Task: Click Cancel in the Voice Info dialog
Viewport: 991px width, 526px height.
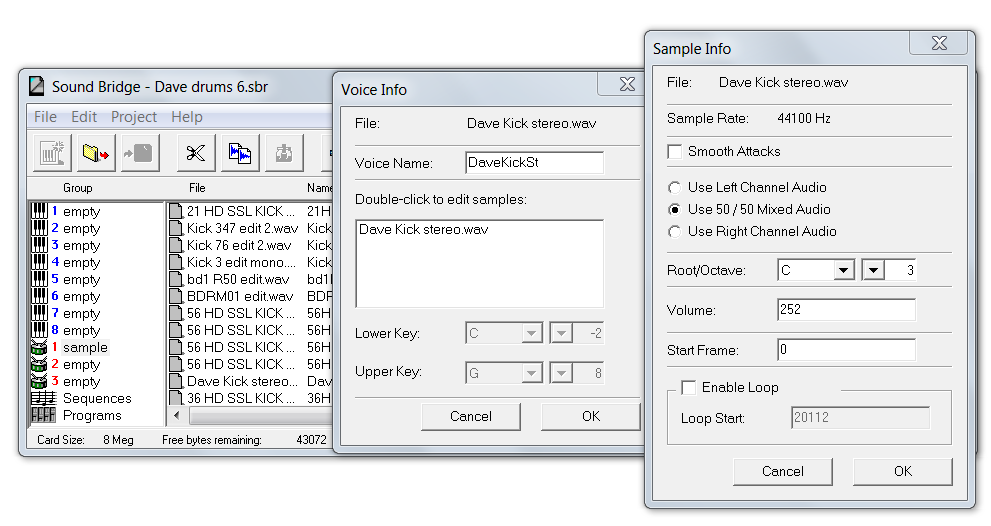Action: coord(470,416)
